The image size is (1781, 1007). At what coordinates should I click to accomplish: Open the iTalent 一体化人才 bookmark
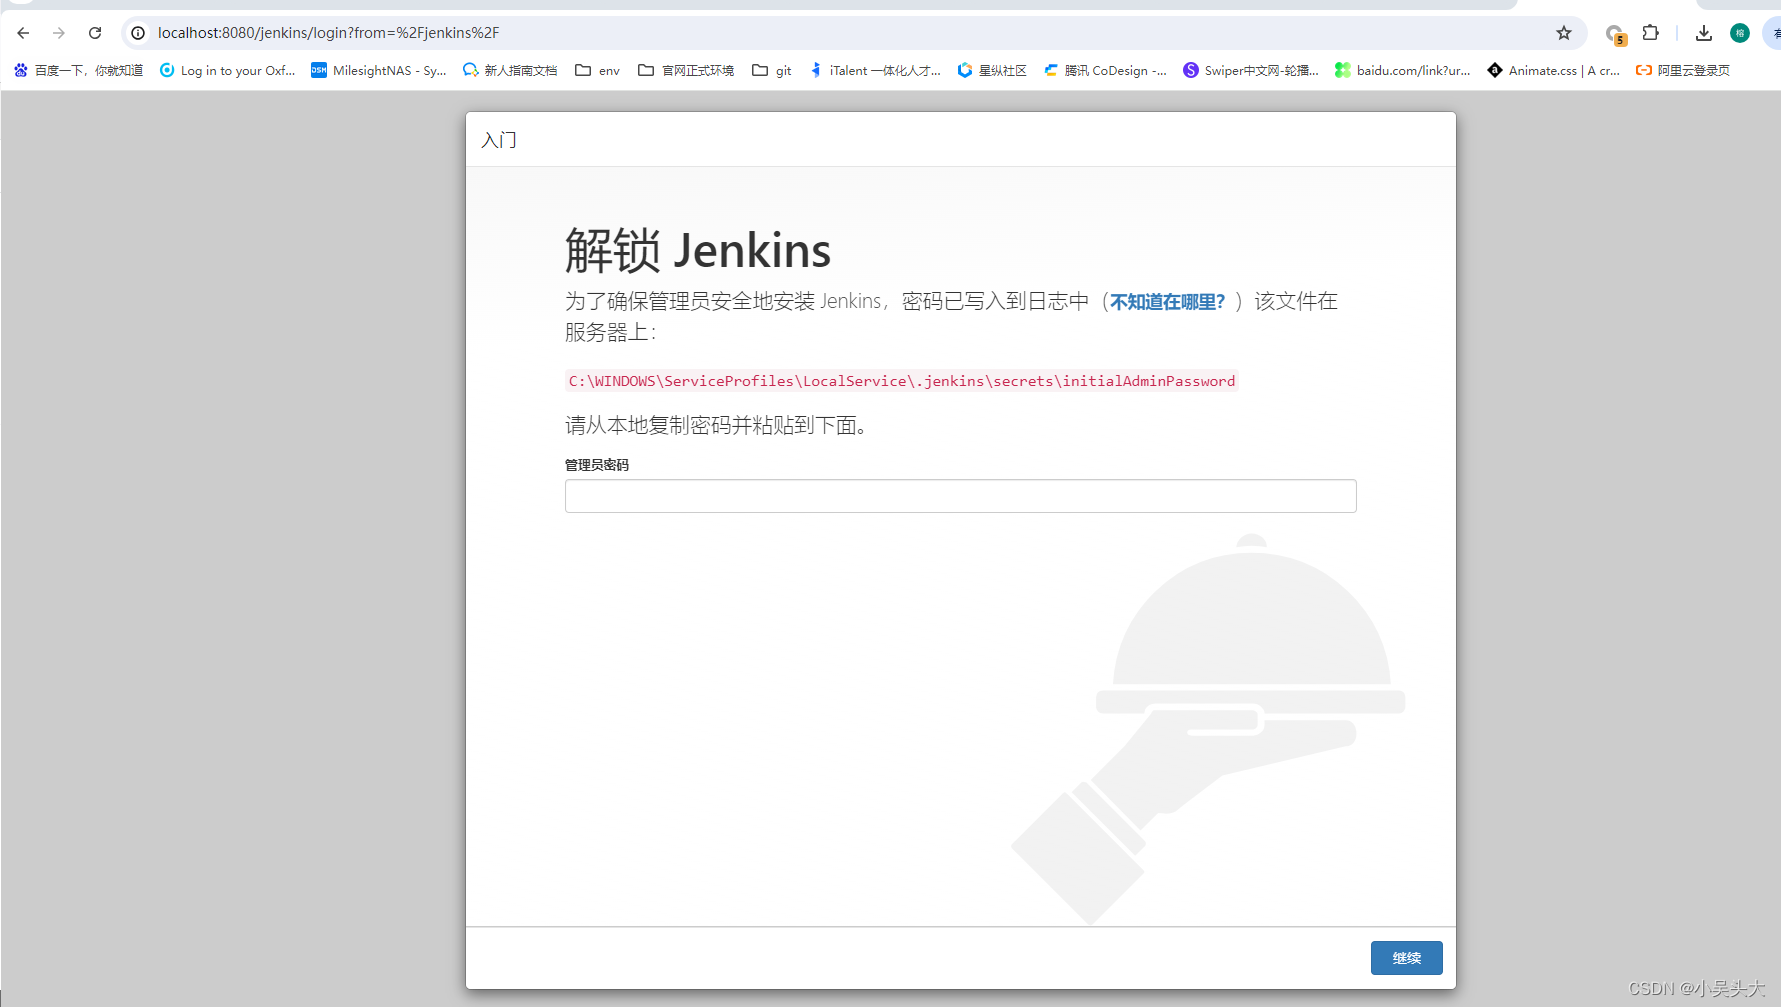click(875, 70)
